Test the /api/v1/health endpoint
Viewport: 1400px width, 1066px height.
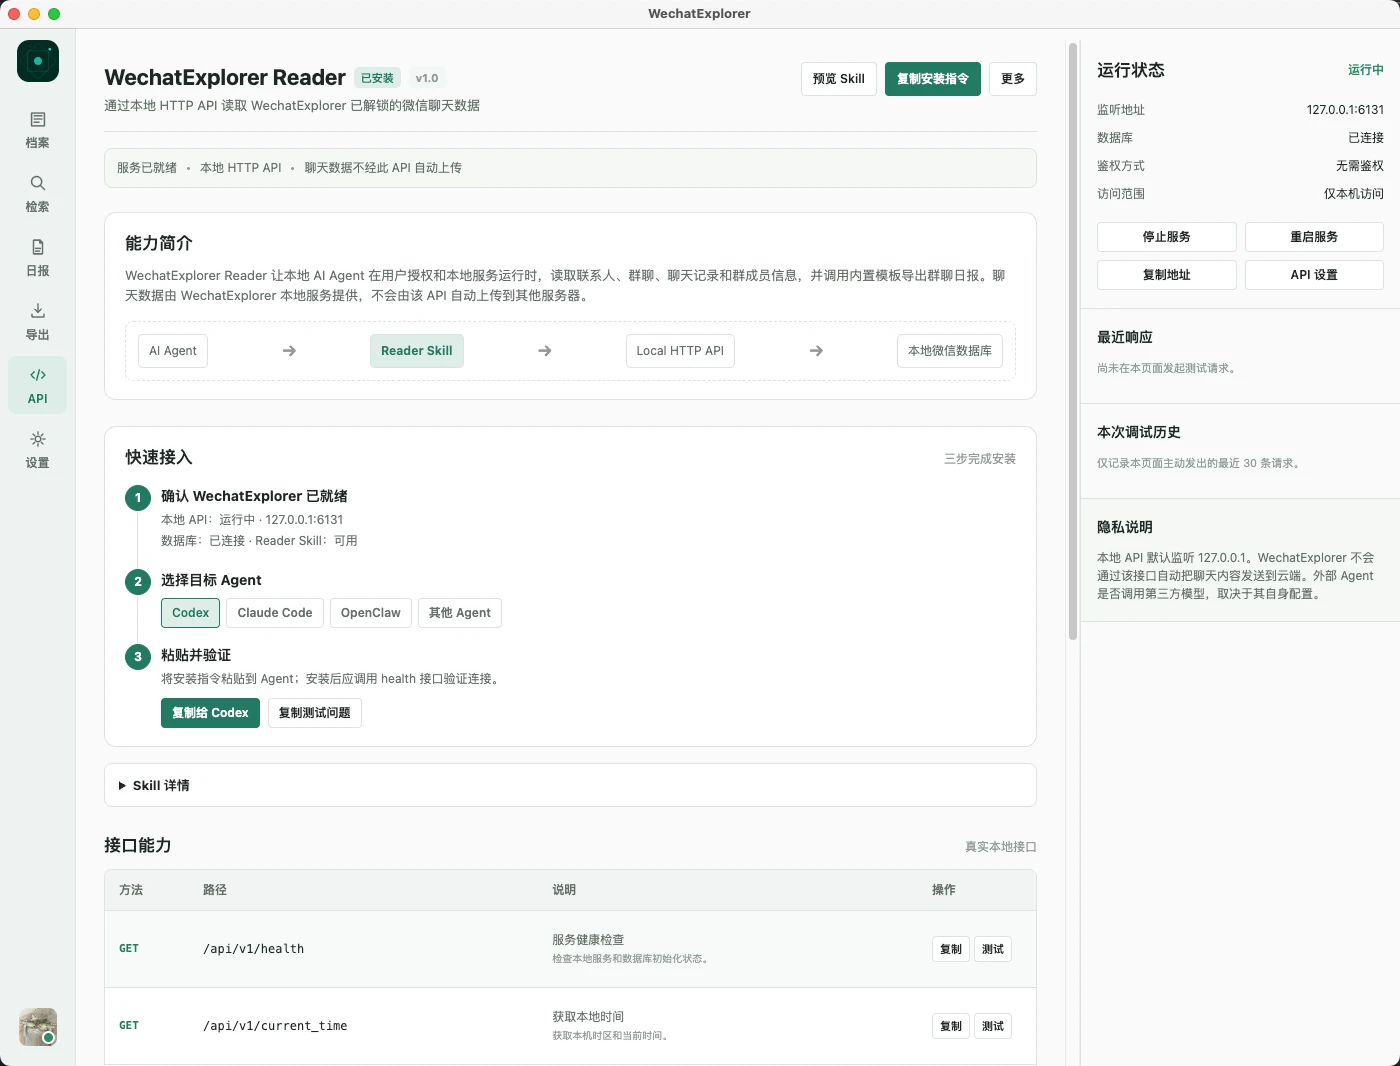pos(993,949)
